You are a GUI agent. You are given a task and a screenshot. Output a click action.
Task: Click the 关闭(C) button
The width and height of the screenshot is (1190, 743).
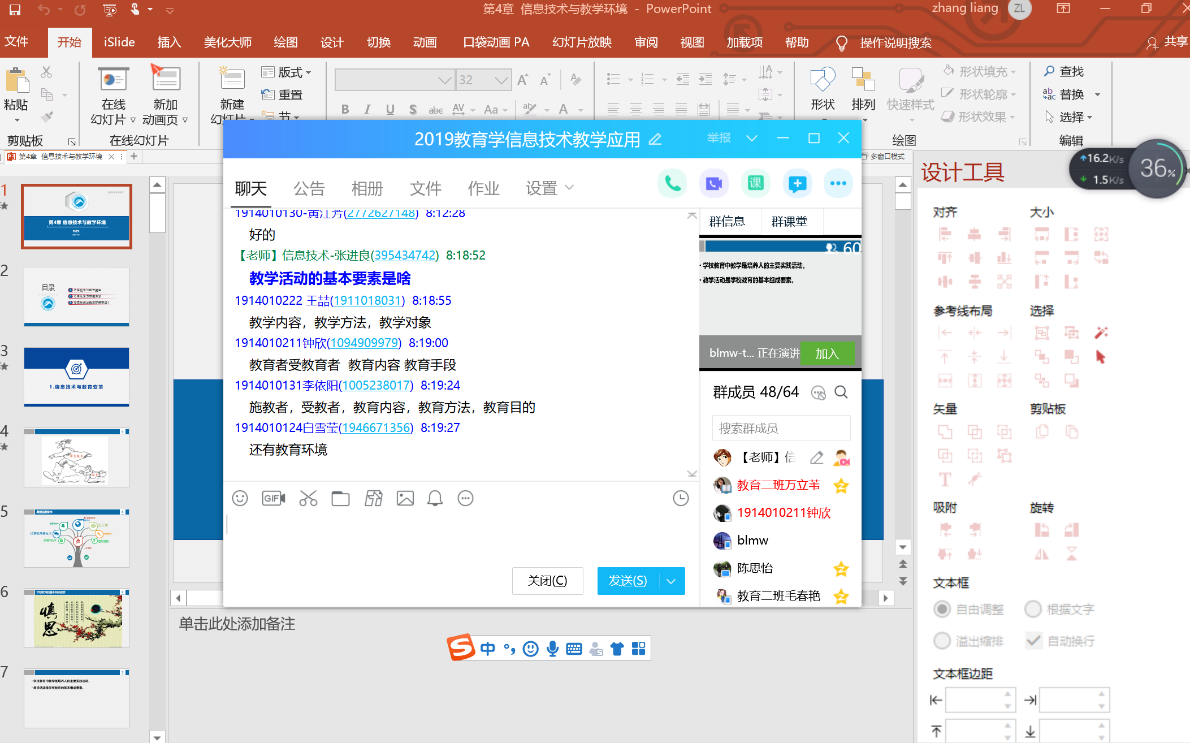[547, 581]
